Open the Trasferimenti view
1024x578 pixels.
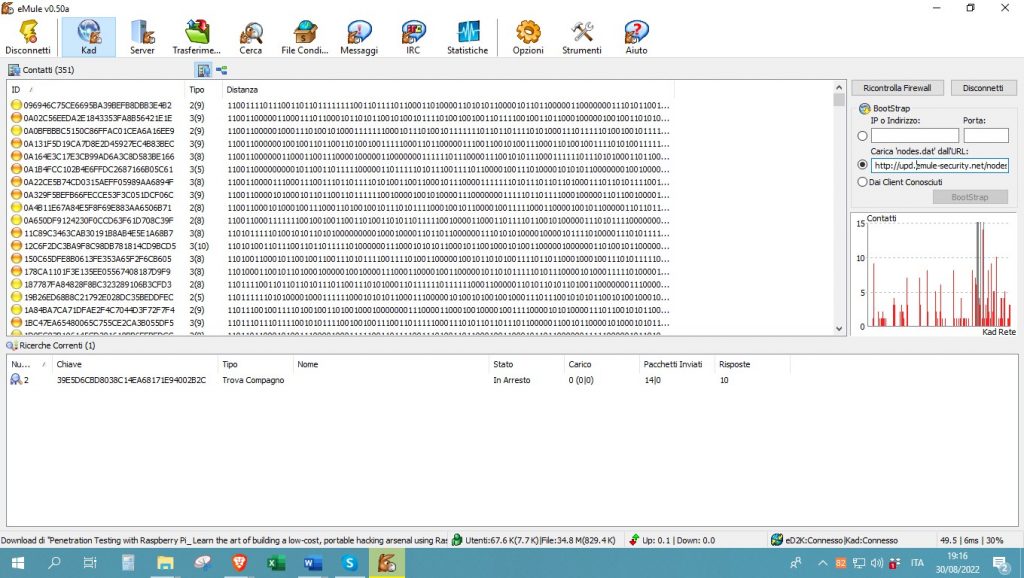(x=196, y=36)
